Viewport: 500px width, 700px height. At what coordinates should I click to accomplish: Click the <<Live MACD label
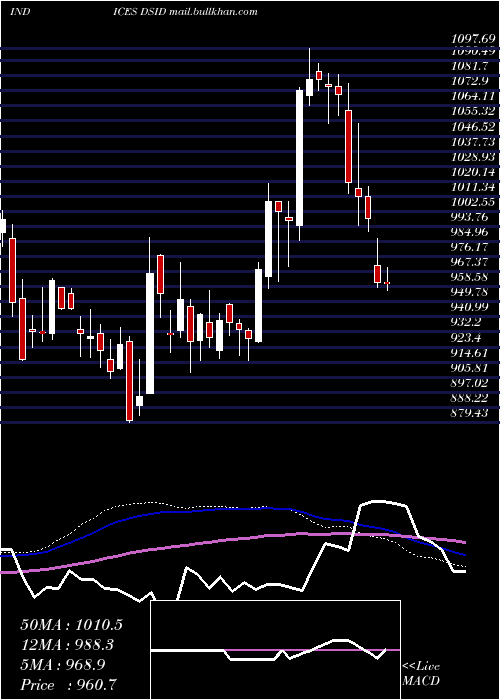pos(421,674)
